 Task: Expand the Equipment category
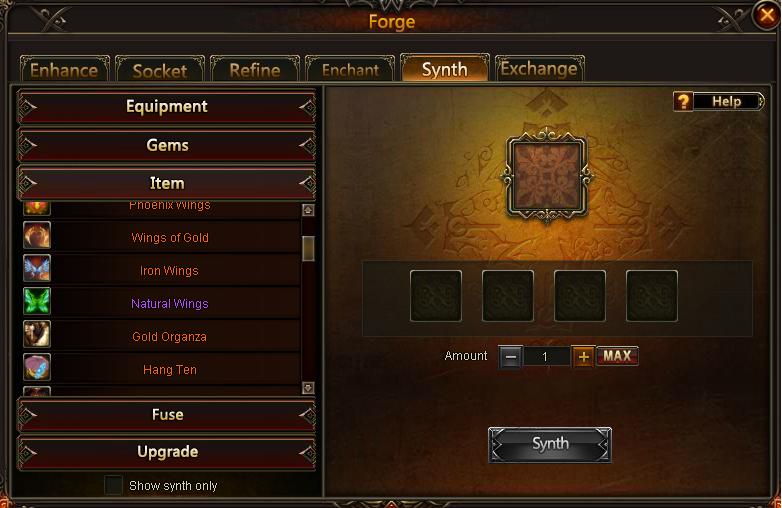167,106
